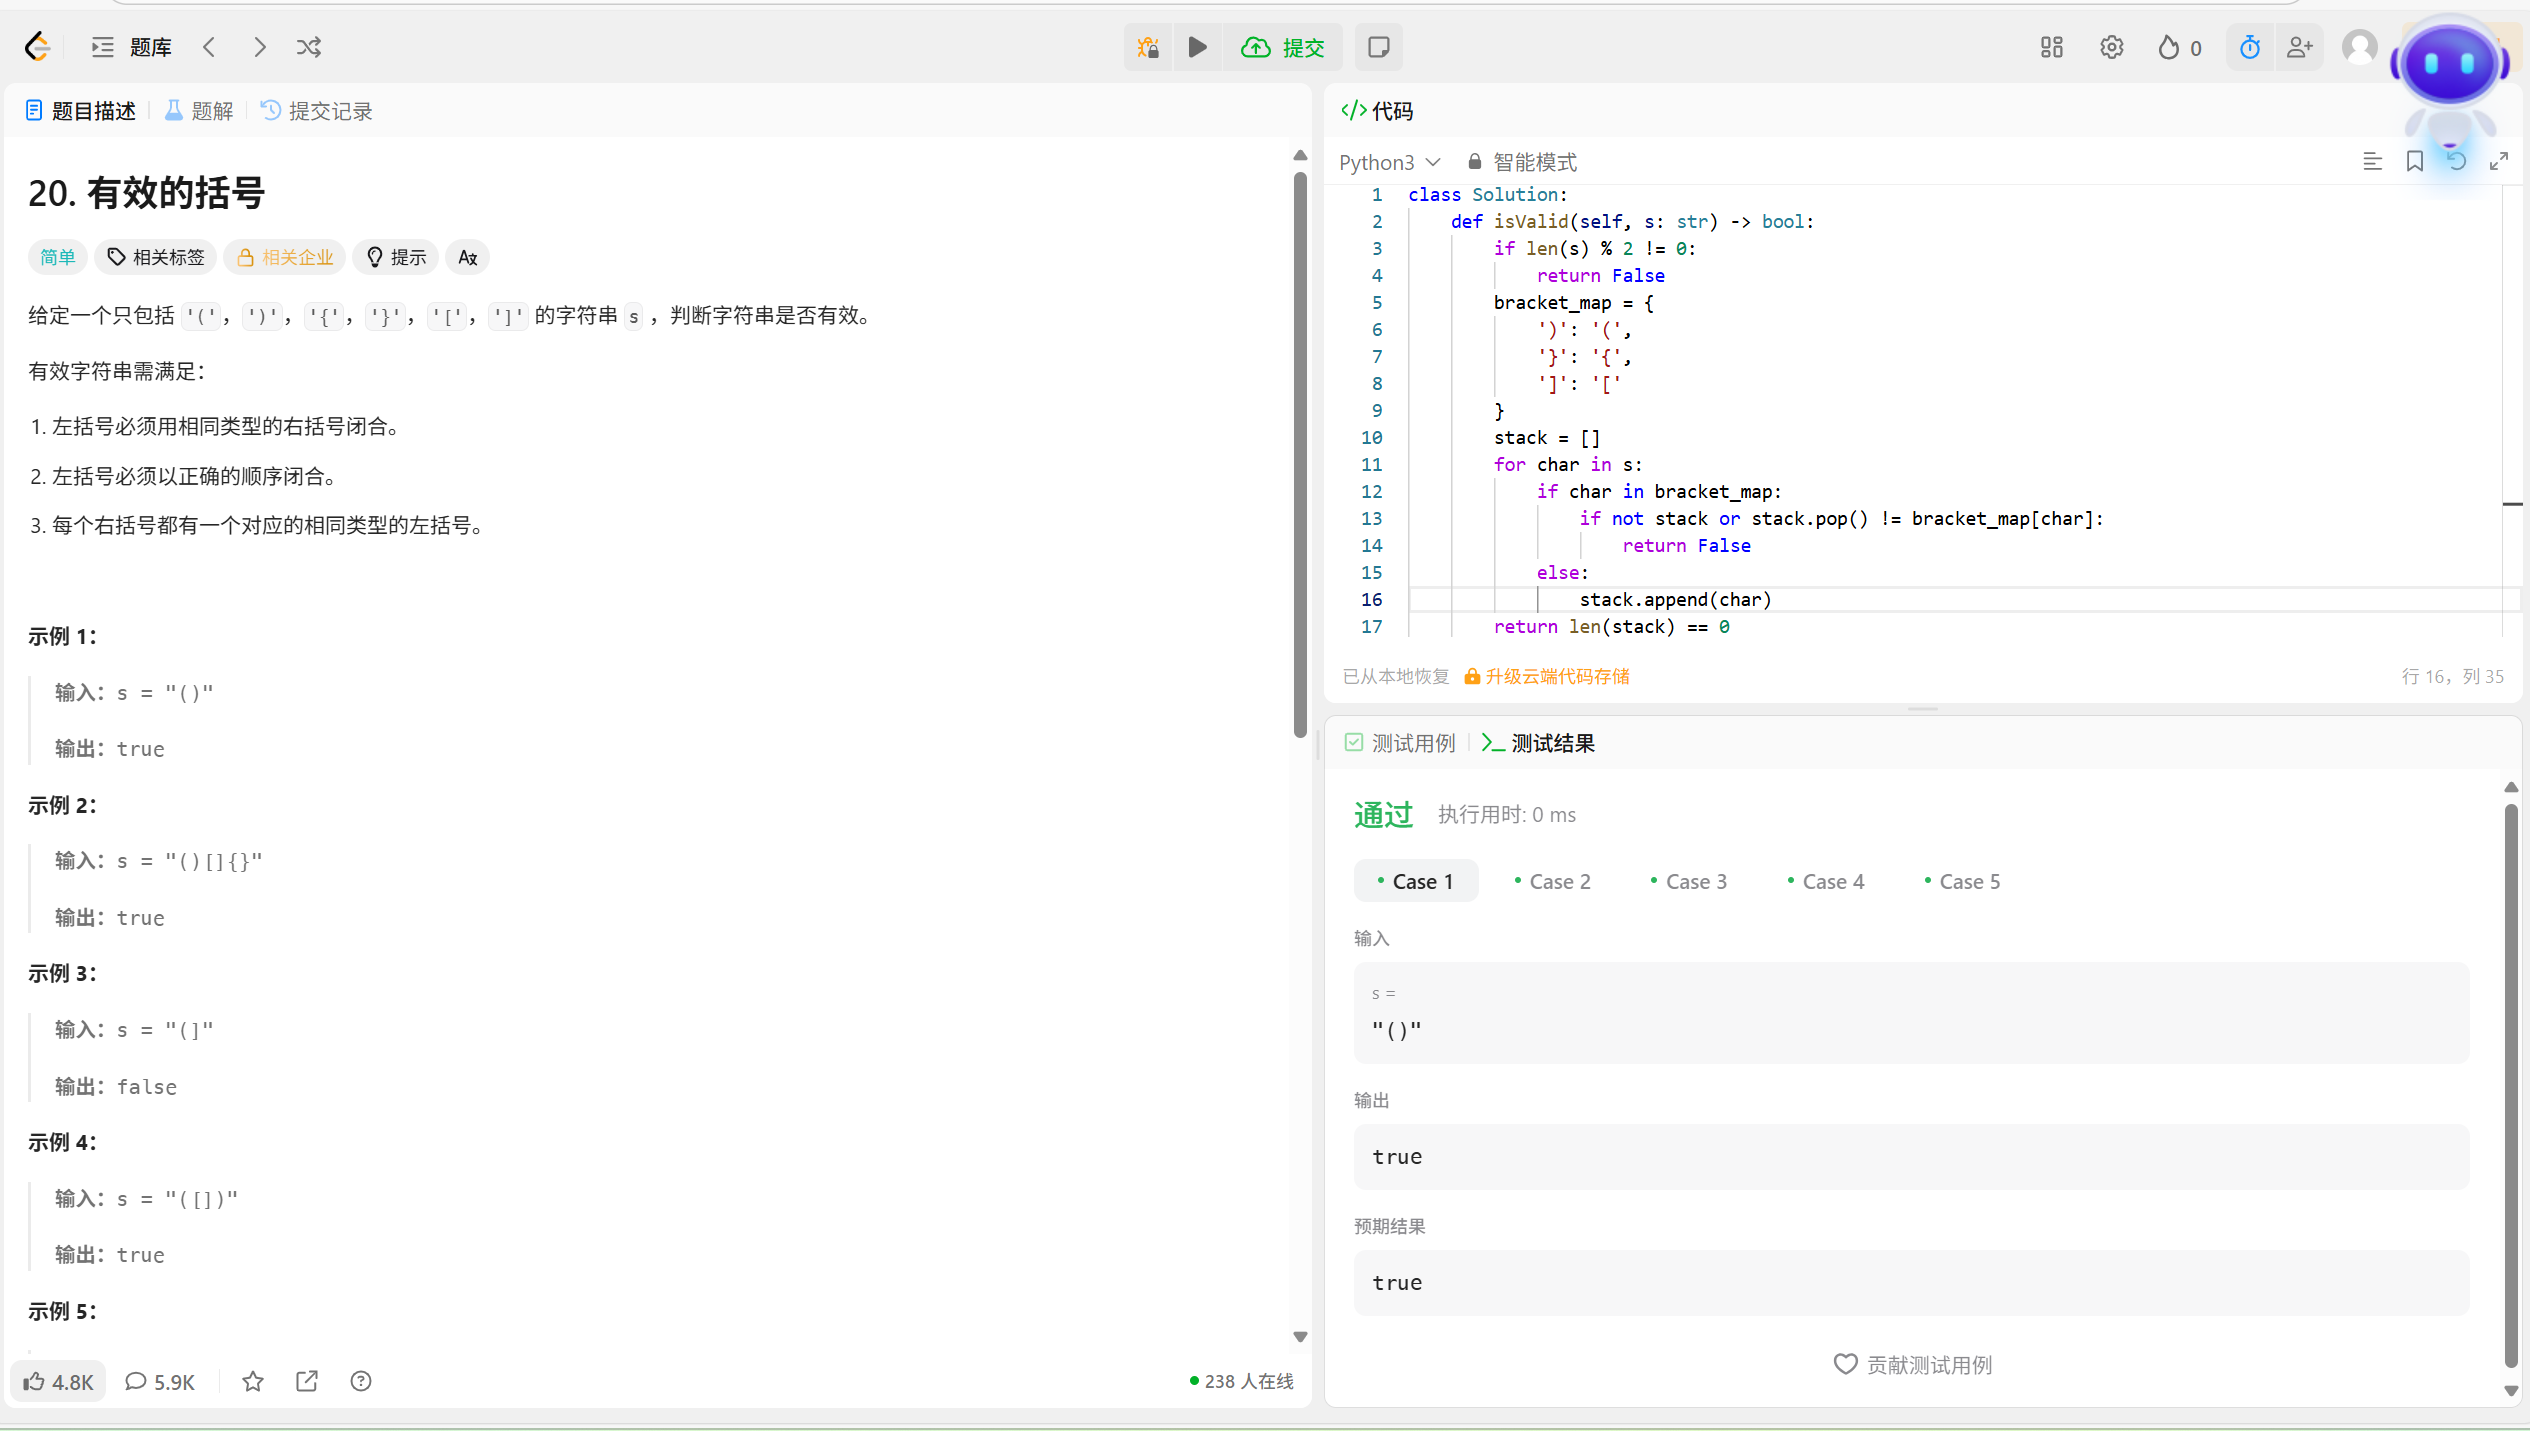Open the layout grid icon

click(x=2051, y=47)
